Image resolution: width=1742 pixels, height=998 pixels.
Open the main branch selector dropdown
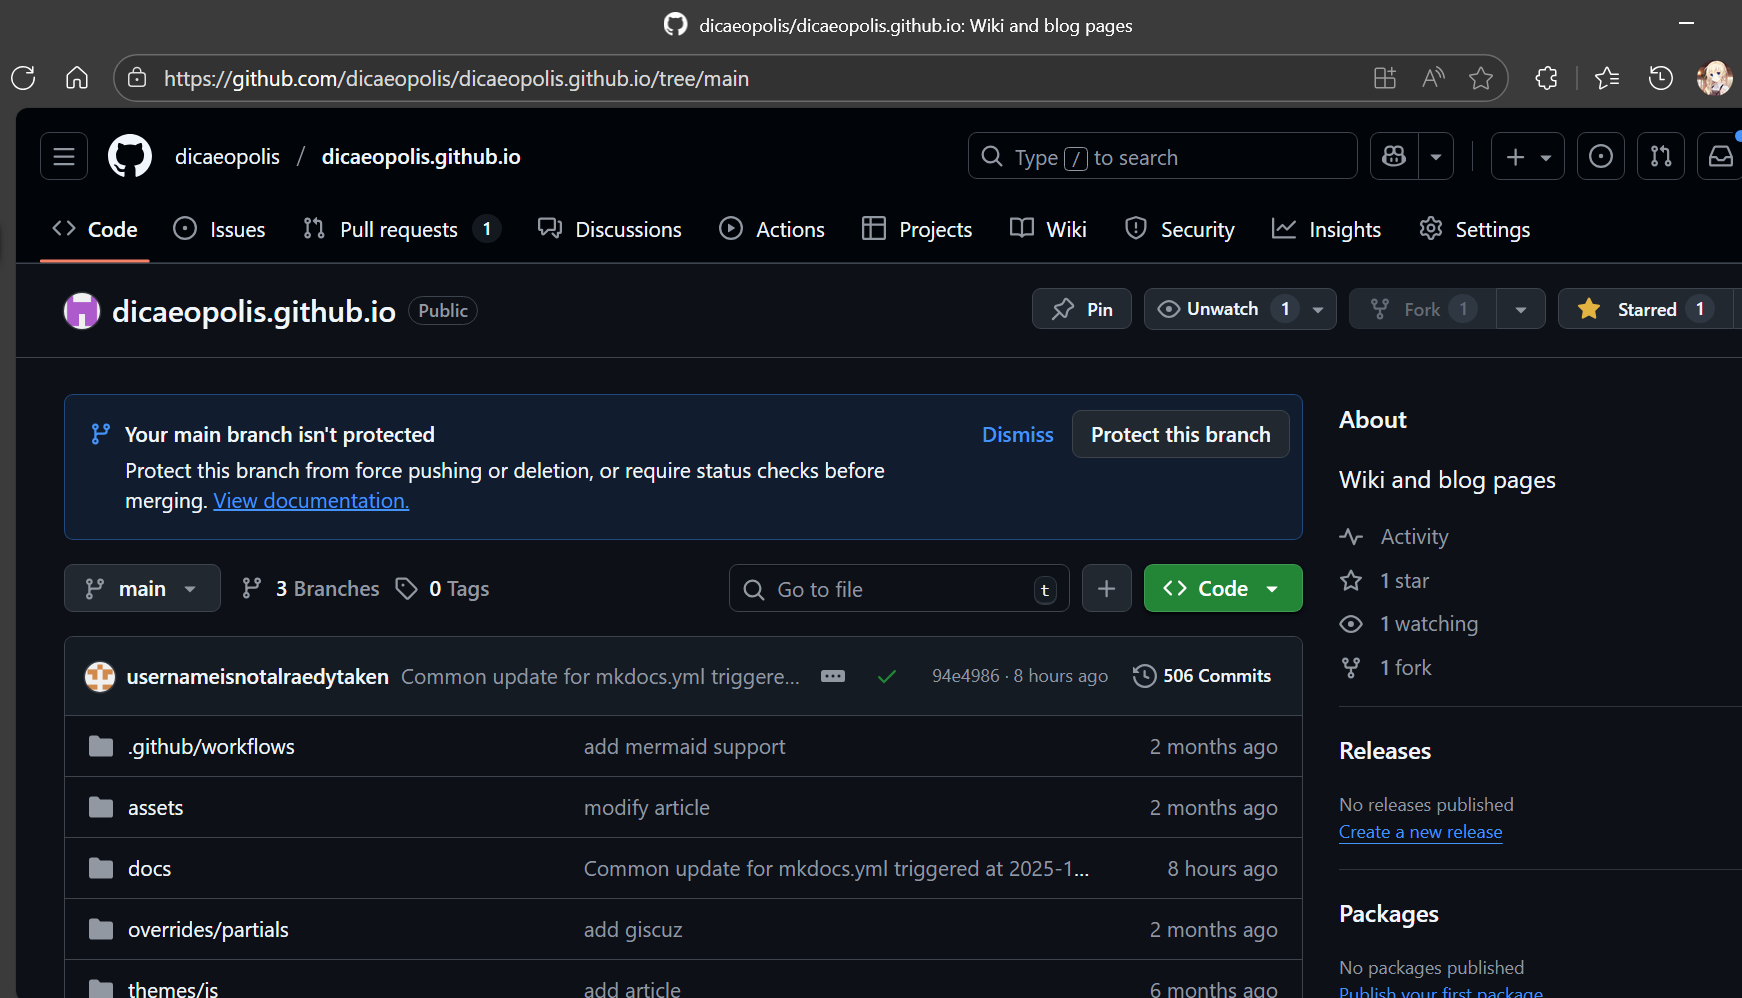pyautogui.click(x=142, y=589)
